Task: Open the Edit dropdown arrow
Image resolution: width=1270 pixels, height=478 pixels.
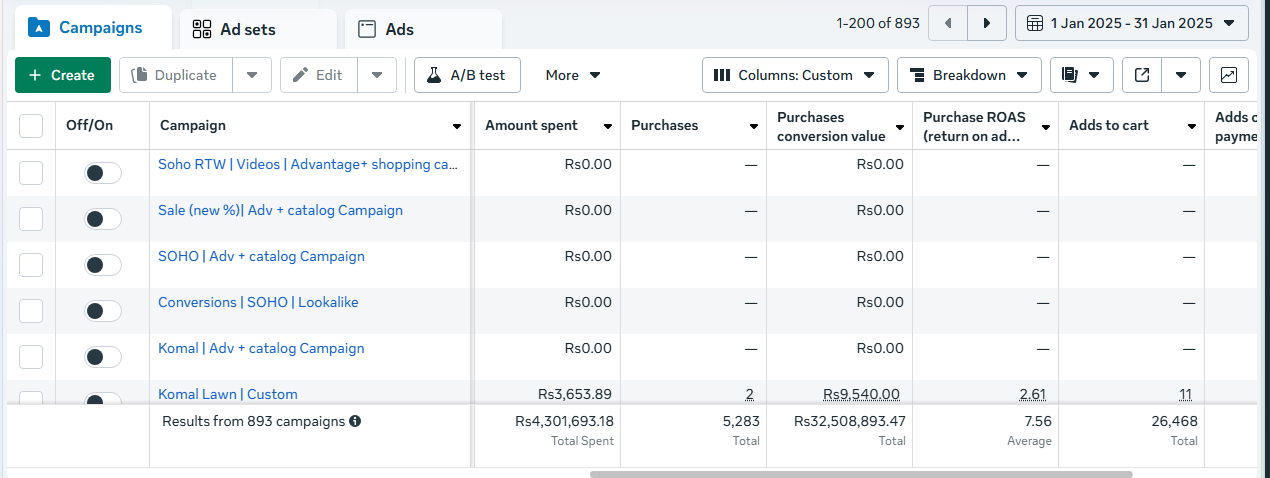Action: coord(377,75)
